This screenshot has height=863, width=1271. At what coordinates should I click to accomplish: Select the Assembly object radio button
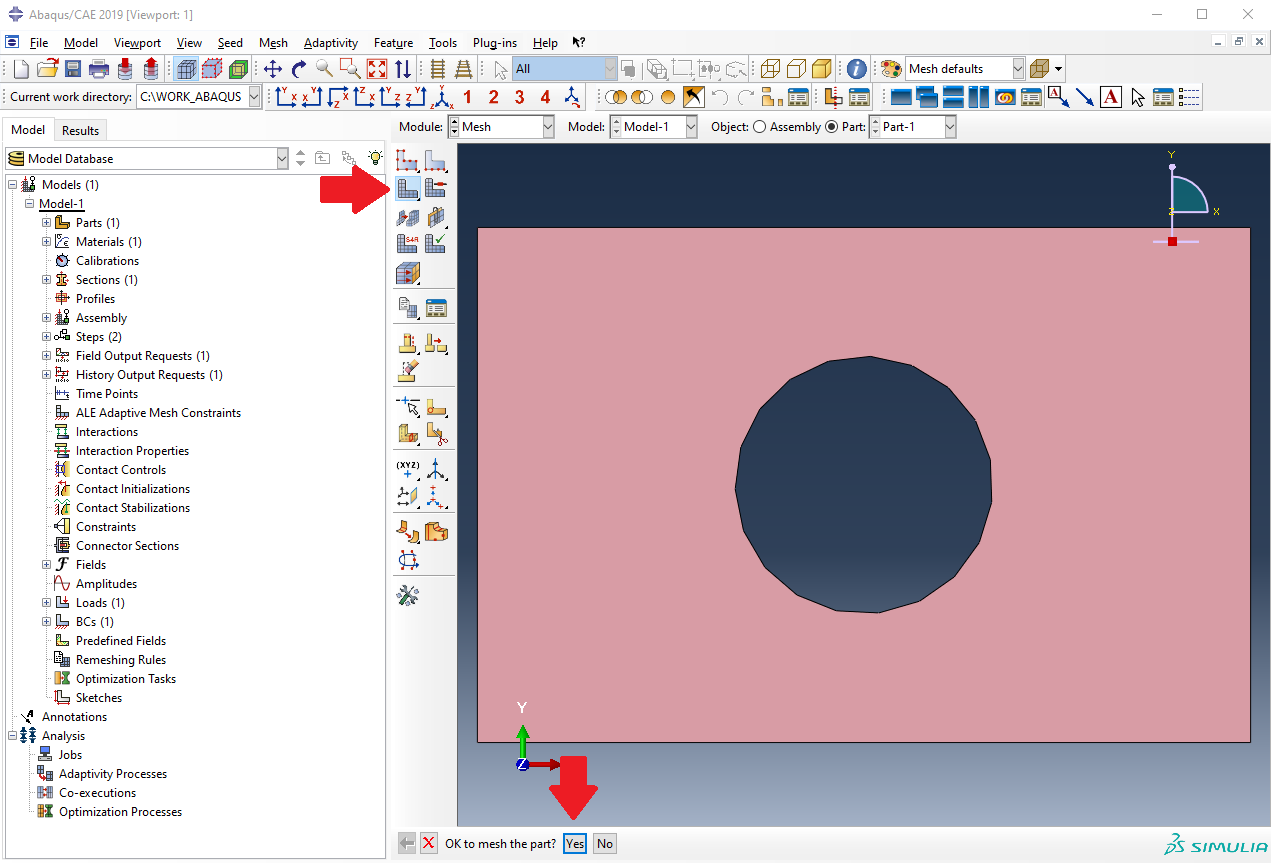pyautogui.click(x=759, y=127)
